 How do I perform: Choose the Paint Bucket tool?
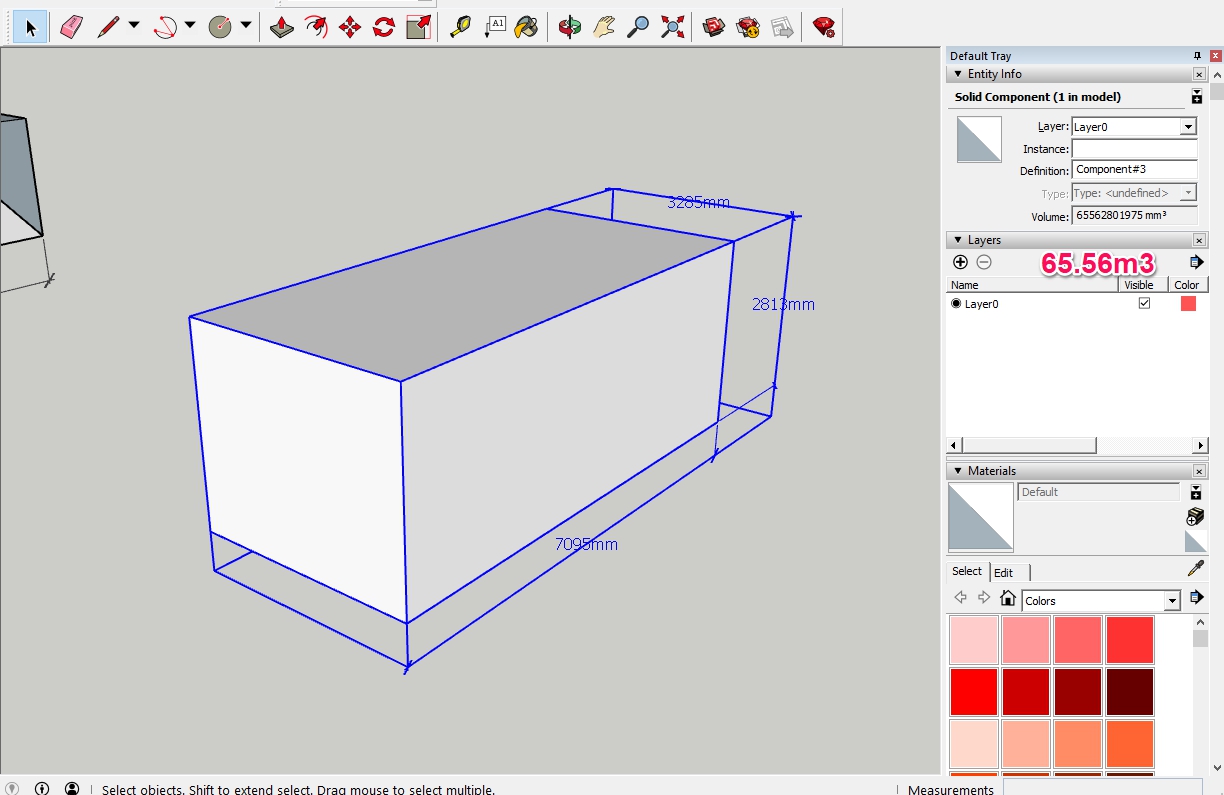[x=526, y=27]
